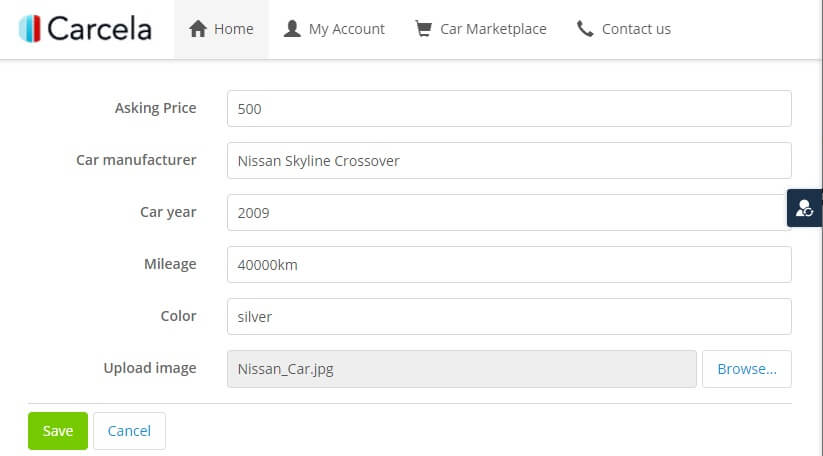Click the Nissan_Car.jpg file name box
823x456 pixels.
(461, 369)
